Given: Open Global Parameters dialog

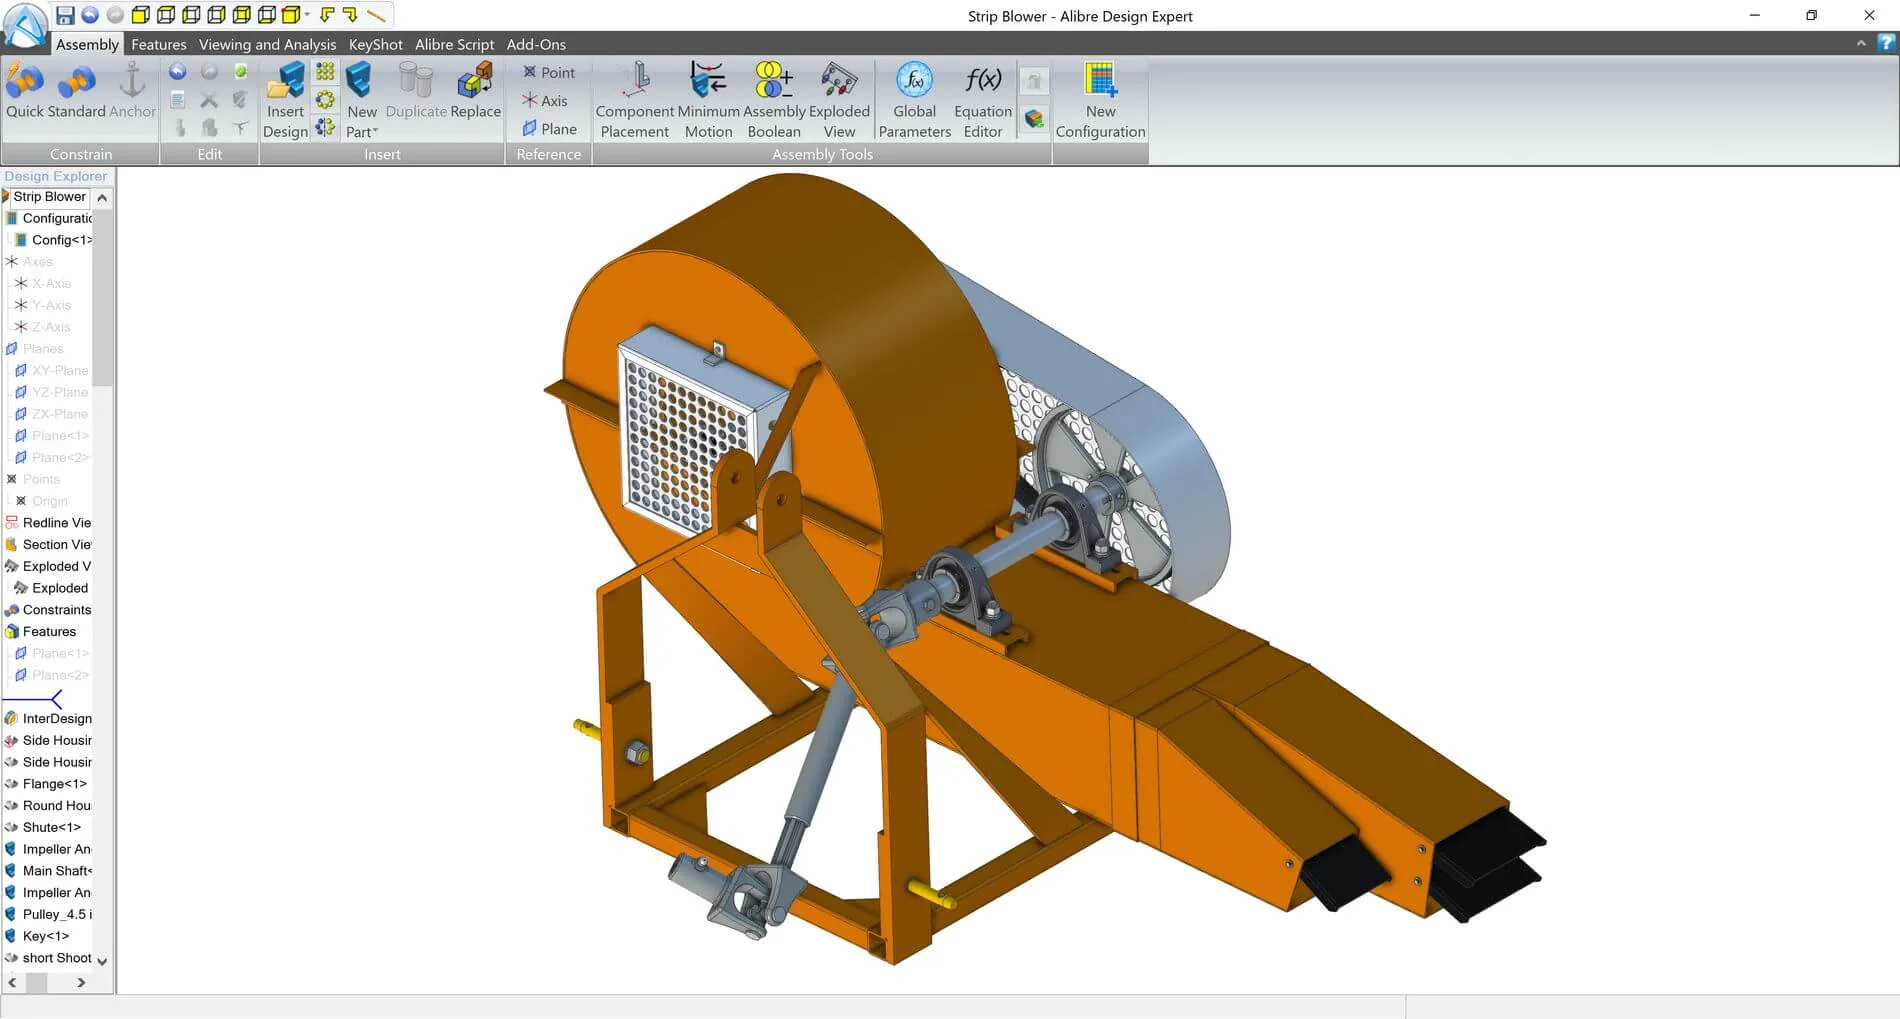Looking at the screenshot, I should [914, 100].
